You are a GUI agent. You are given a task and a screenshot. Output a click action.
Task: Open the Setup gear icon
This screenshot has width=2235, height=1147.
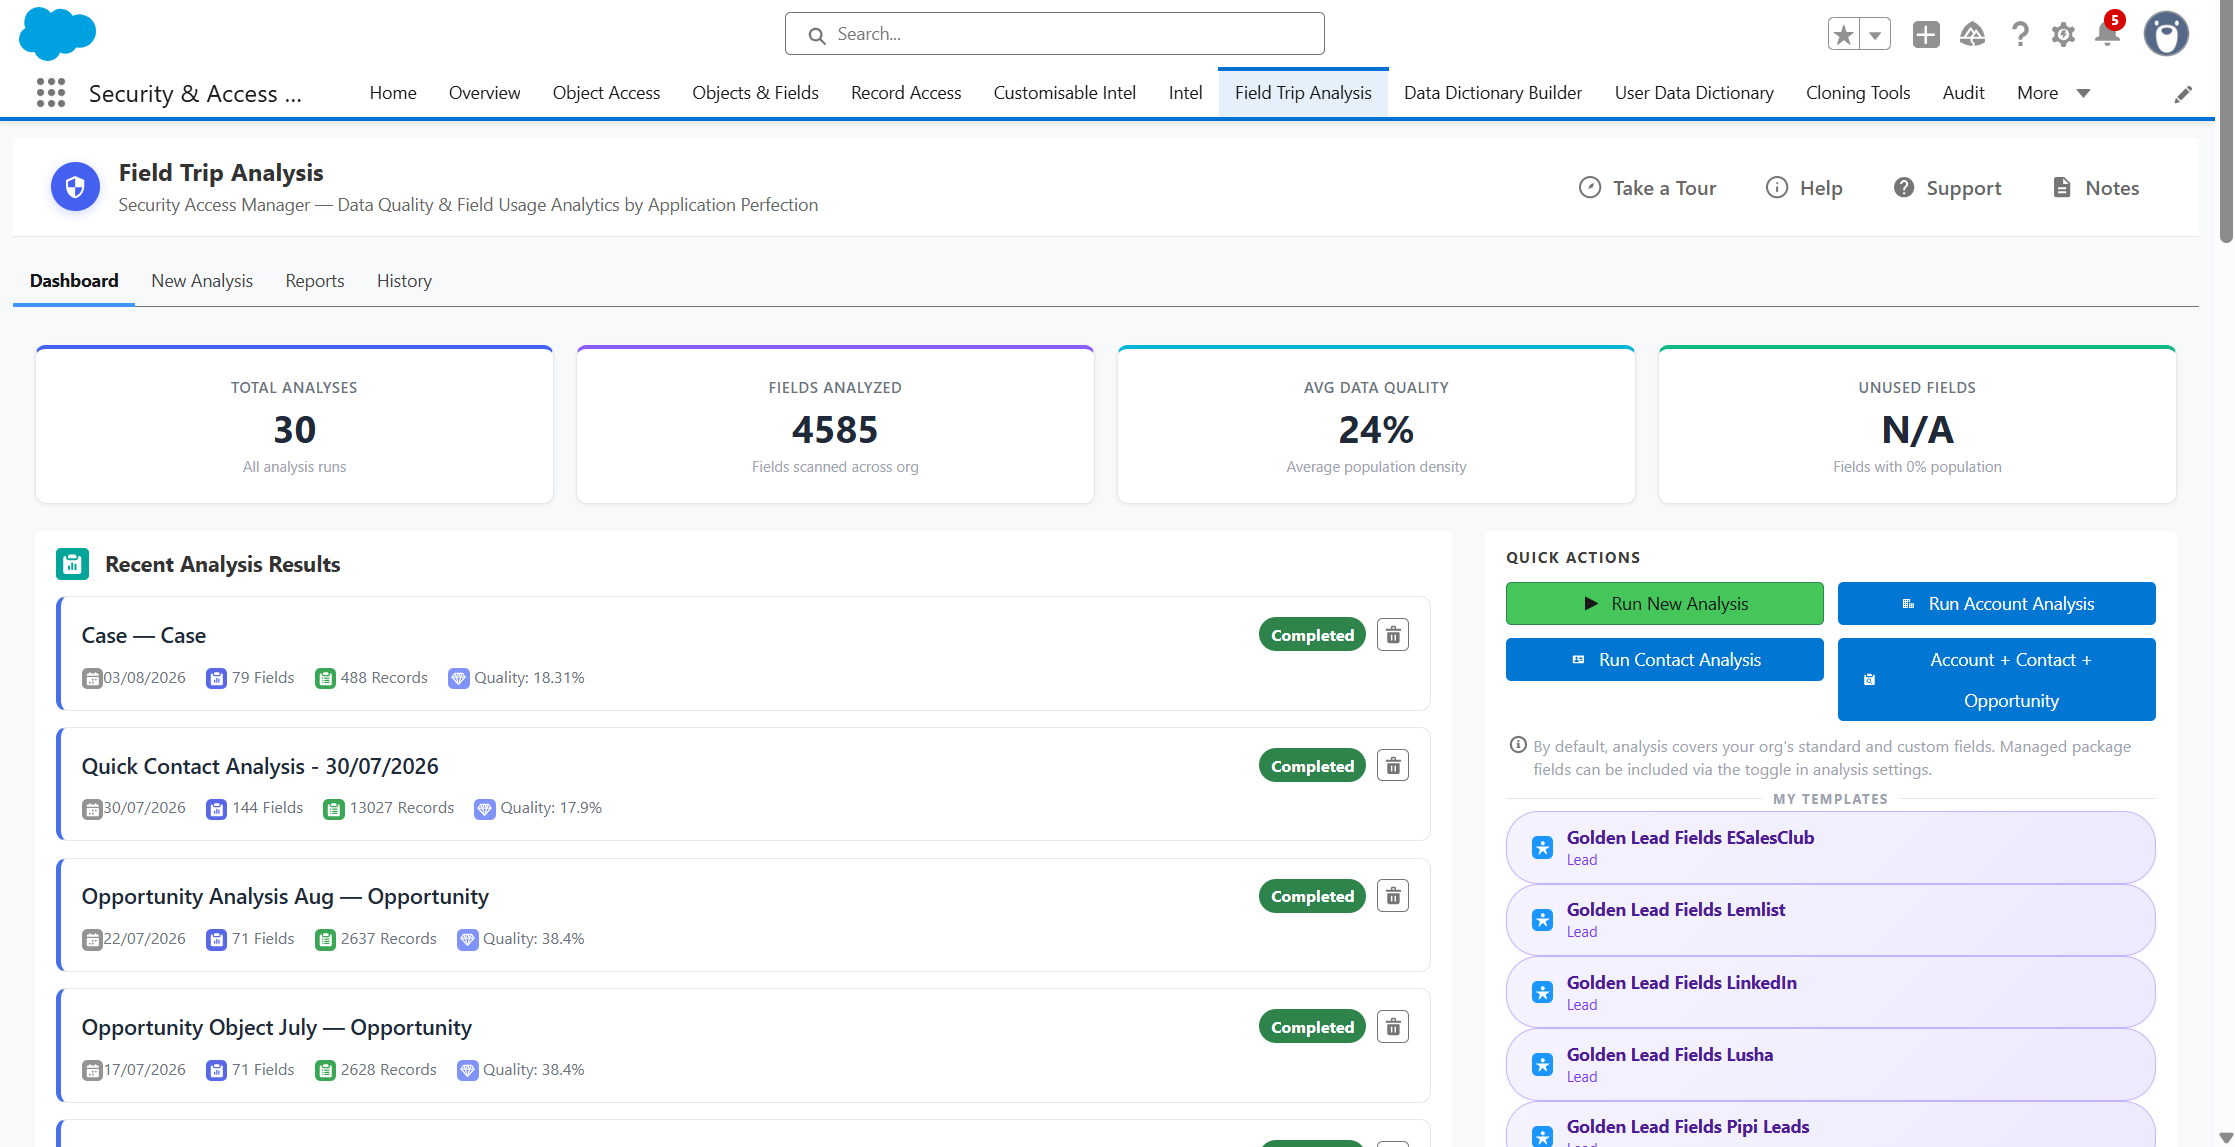pos(2063,35)
